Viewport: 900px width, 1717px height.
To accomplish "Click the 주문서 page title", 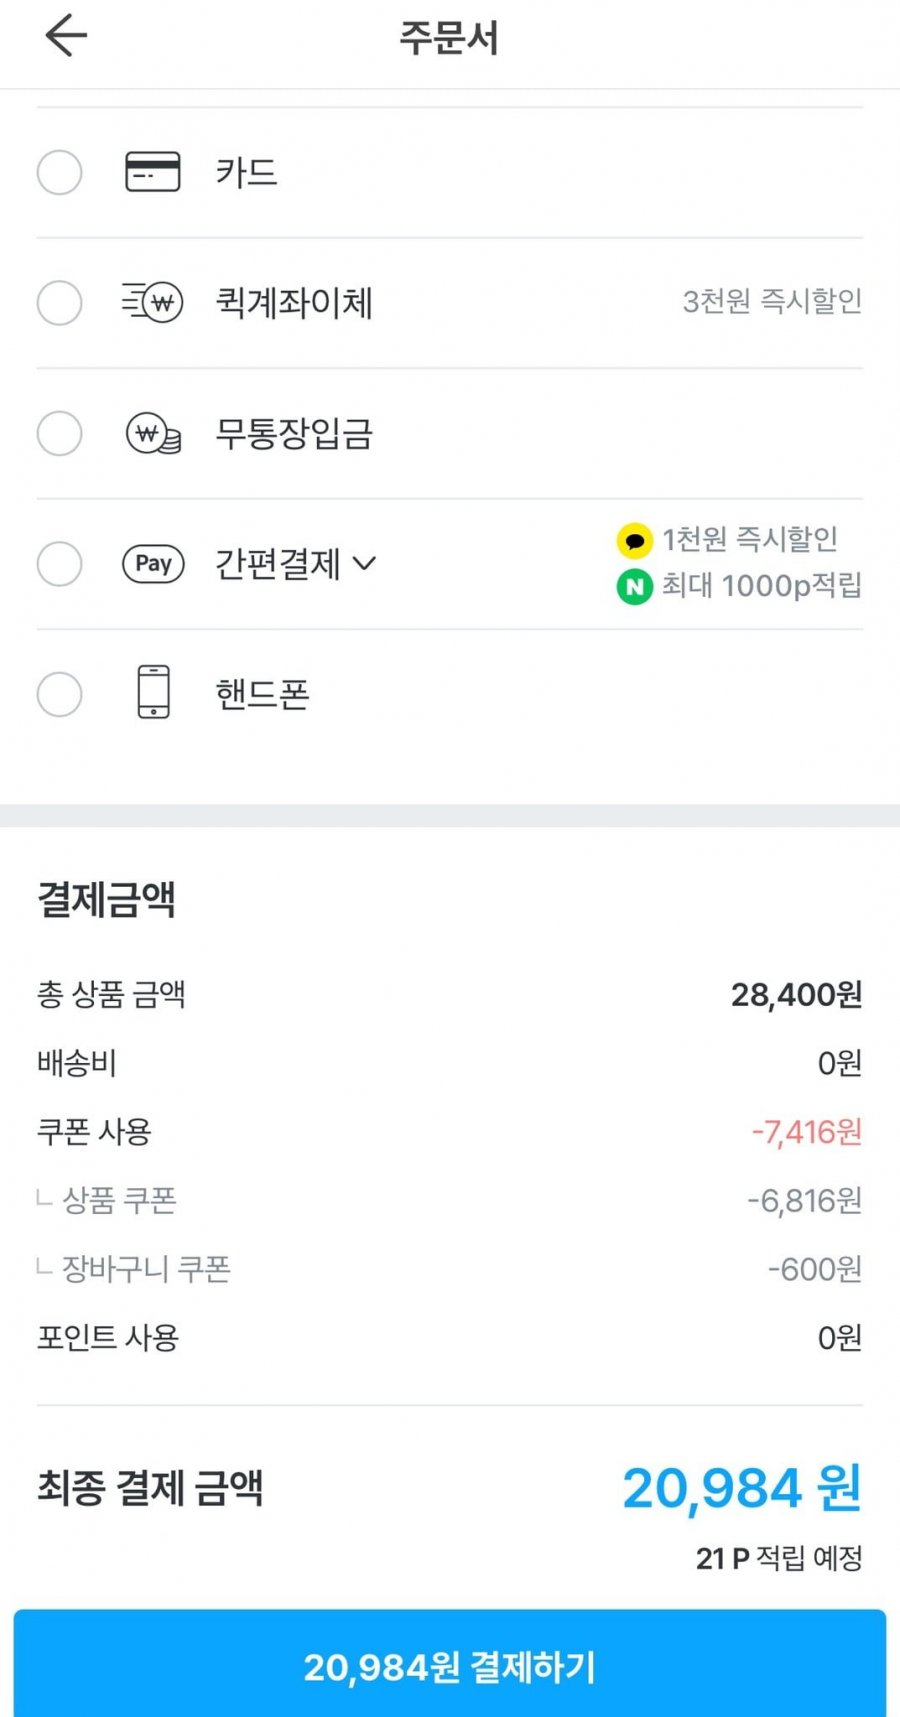I will (449, 38).
